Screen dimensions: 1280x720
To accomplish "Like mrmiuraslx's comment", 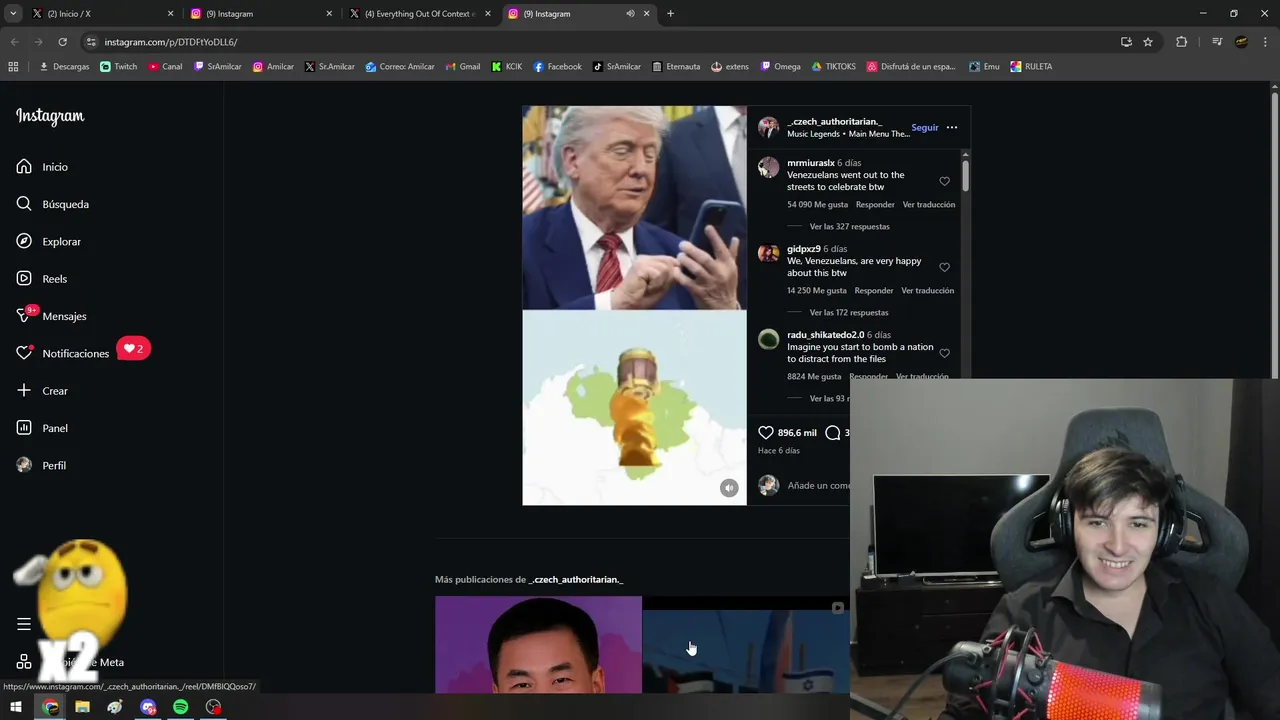I will pos(944,181).
